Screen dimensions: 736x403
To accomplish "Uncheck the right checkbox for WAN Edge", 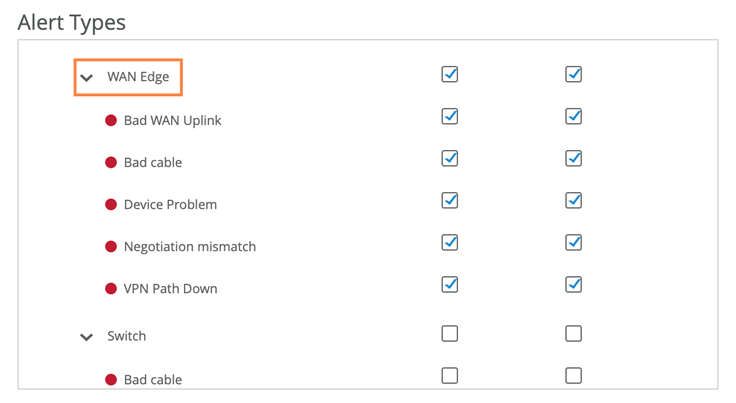I will (573, 74).
